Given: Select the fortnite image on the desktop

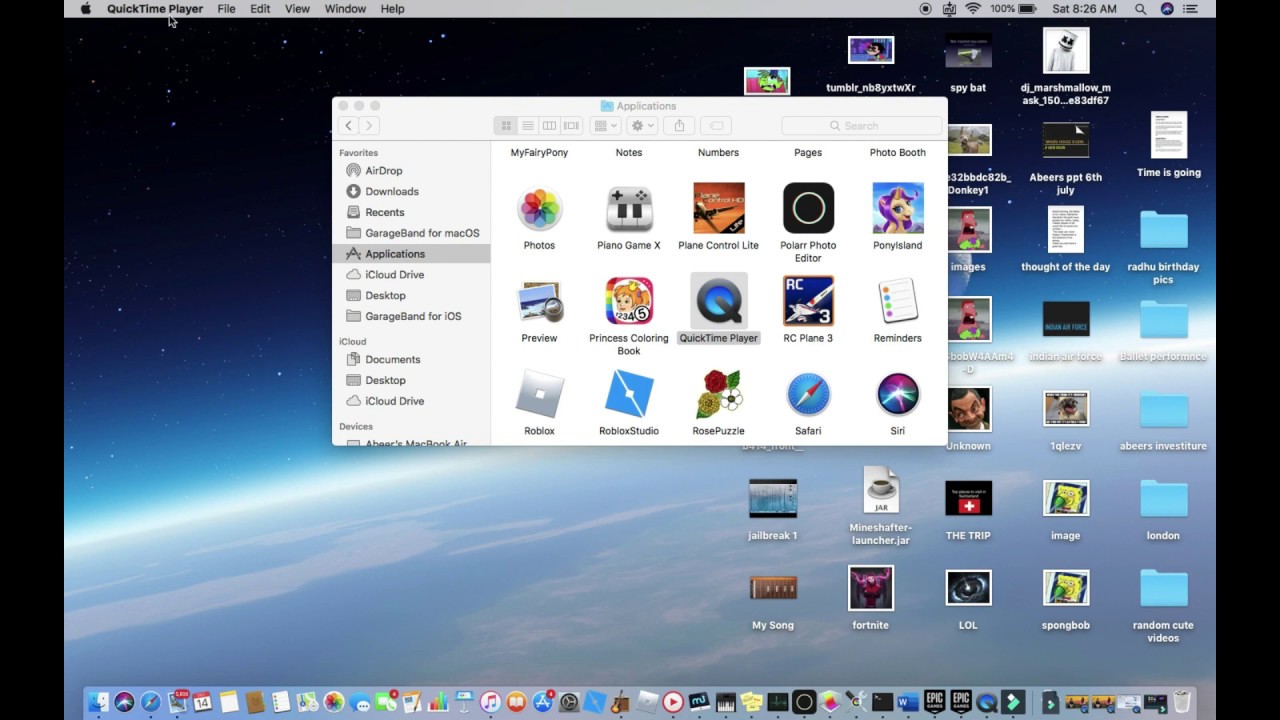Looking at the screenshot, I should 870,588.
